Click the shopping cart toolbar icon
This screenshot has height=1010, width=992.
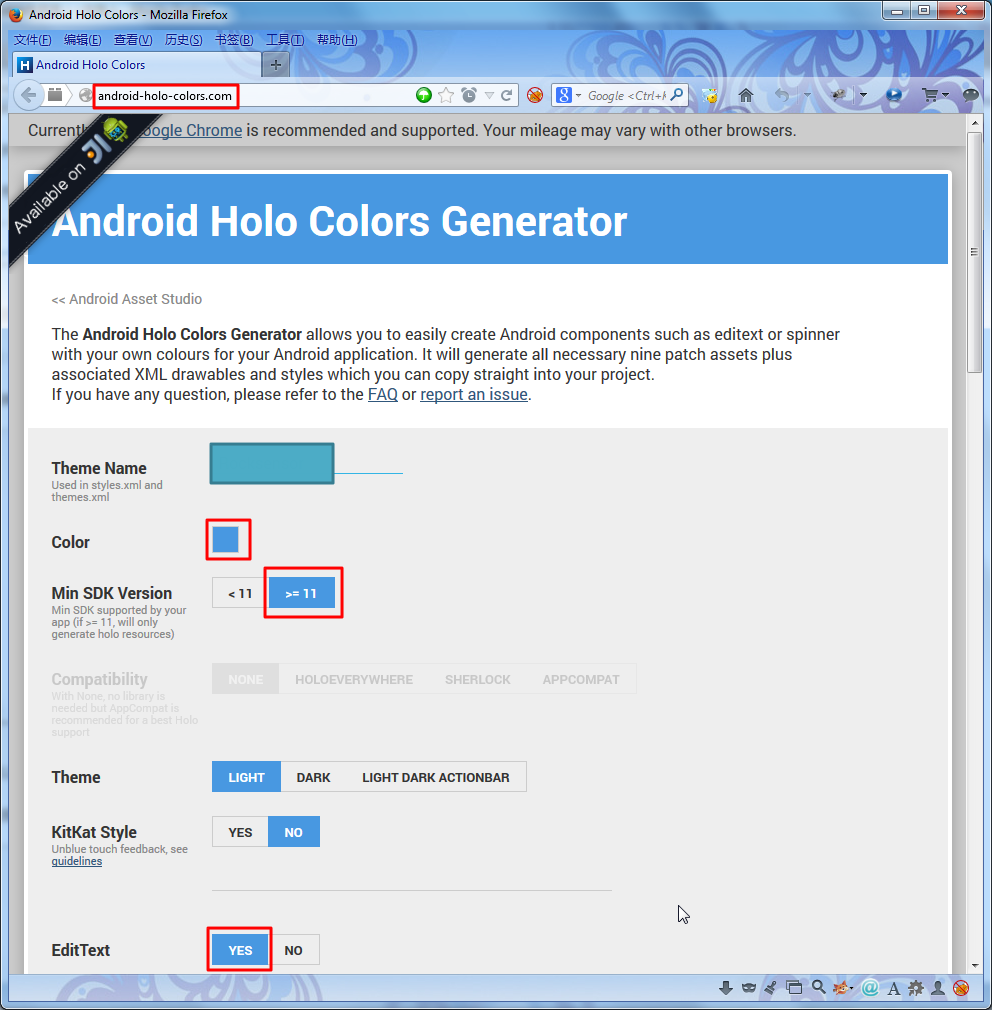click(x=930, y=95)
